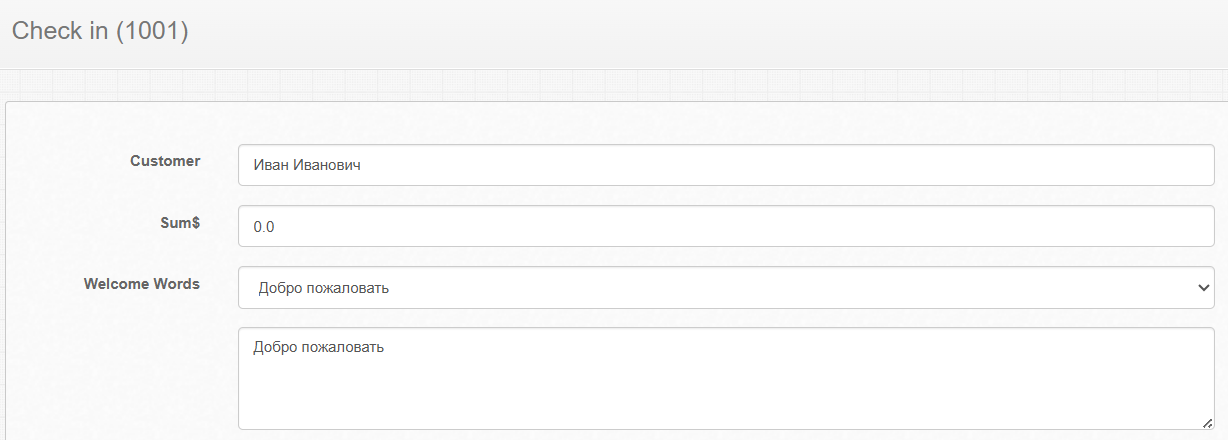Click the Customer field label
The height and width of the screenshot is (440, 1228).
pos(165,161)
